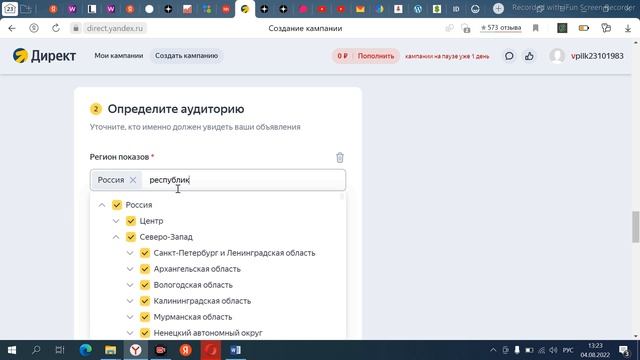Screen dimensions: 640x360
Task: Uncheck Вологодская область checkbox
Action: point(144,285)
